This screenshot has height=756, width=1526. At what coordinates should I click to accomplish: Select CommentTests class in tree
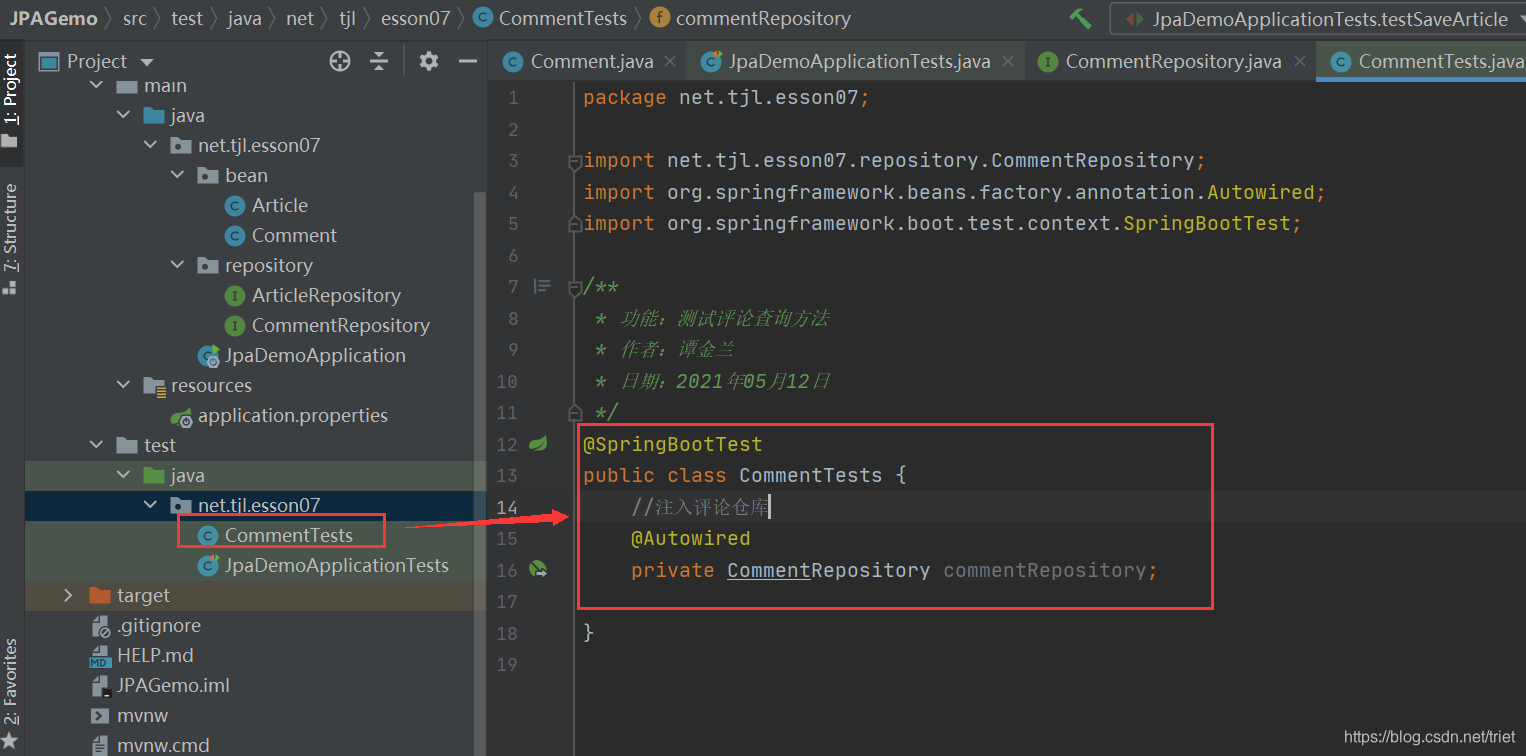tap(288, 535)
